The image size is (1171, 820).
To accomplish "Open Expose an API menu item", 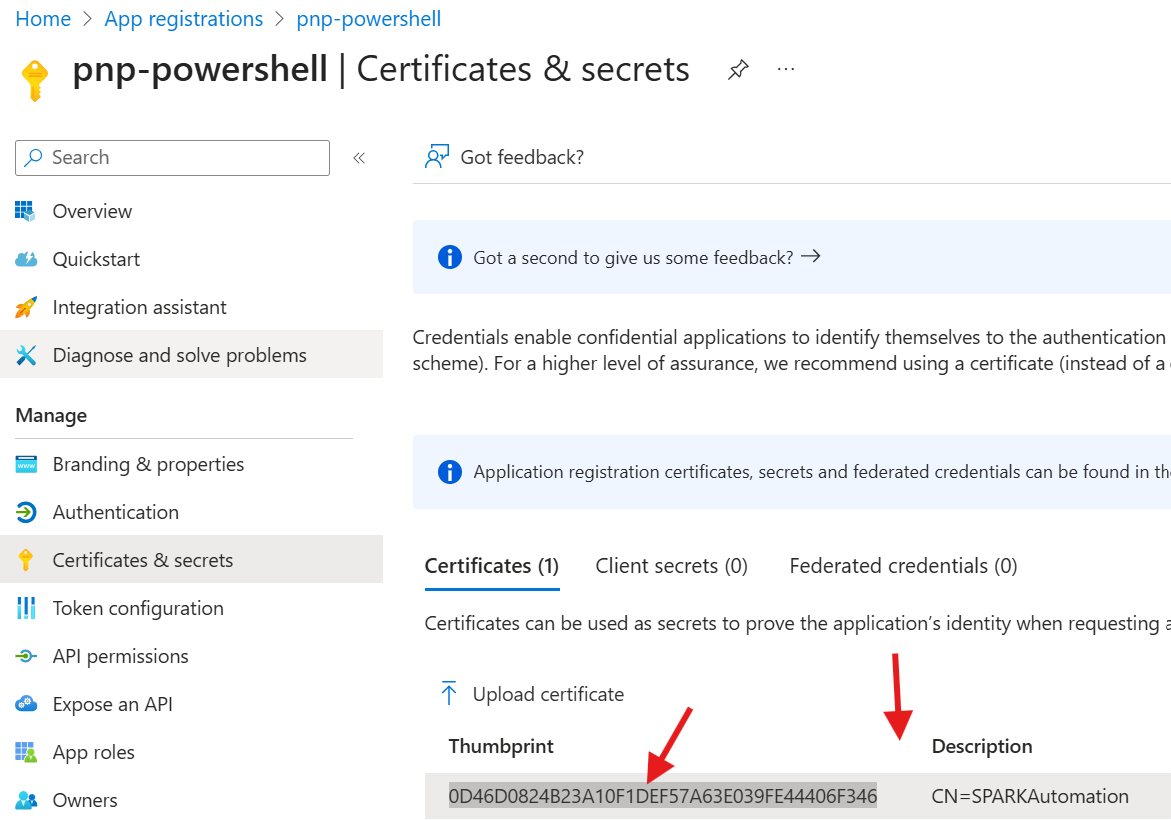I will (112, 704).
